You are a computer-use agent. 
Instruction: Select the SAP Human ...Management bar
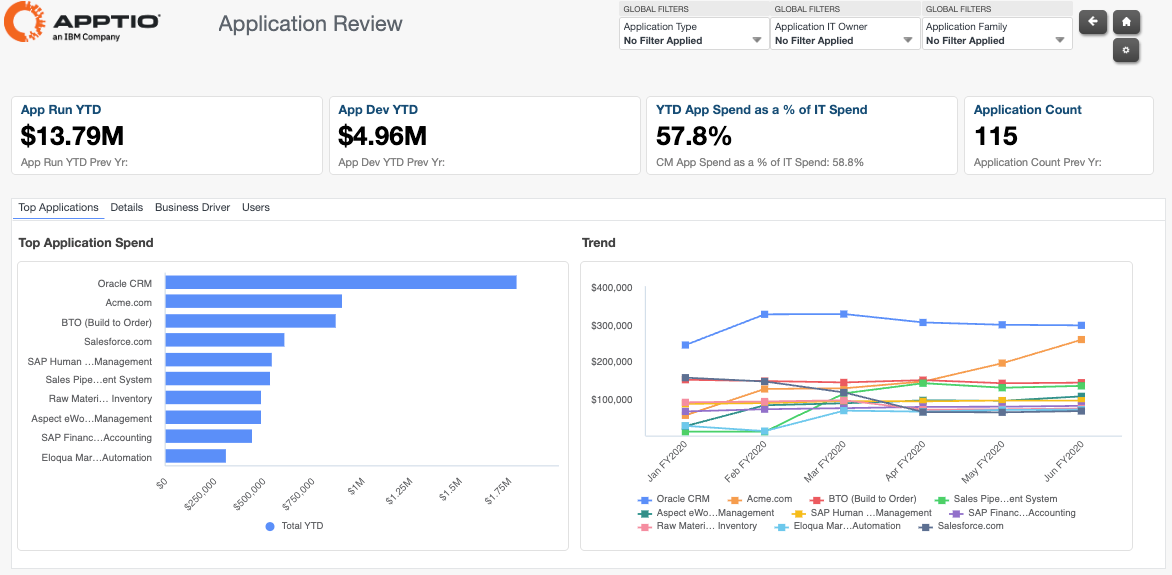(218, 360)
